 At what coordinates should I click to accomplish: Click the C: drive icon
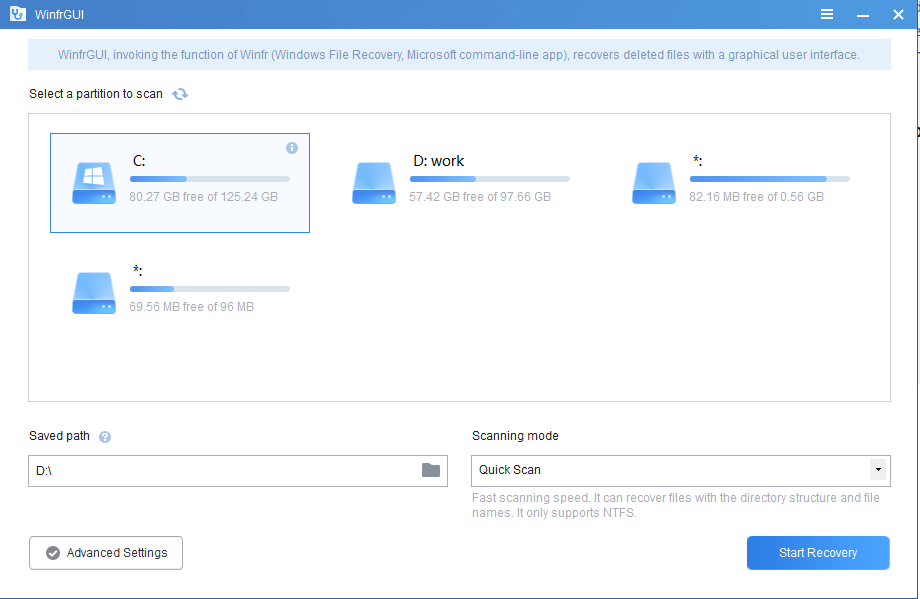pos(93,182)
